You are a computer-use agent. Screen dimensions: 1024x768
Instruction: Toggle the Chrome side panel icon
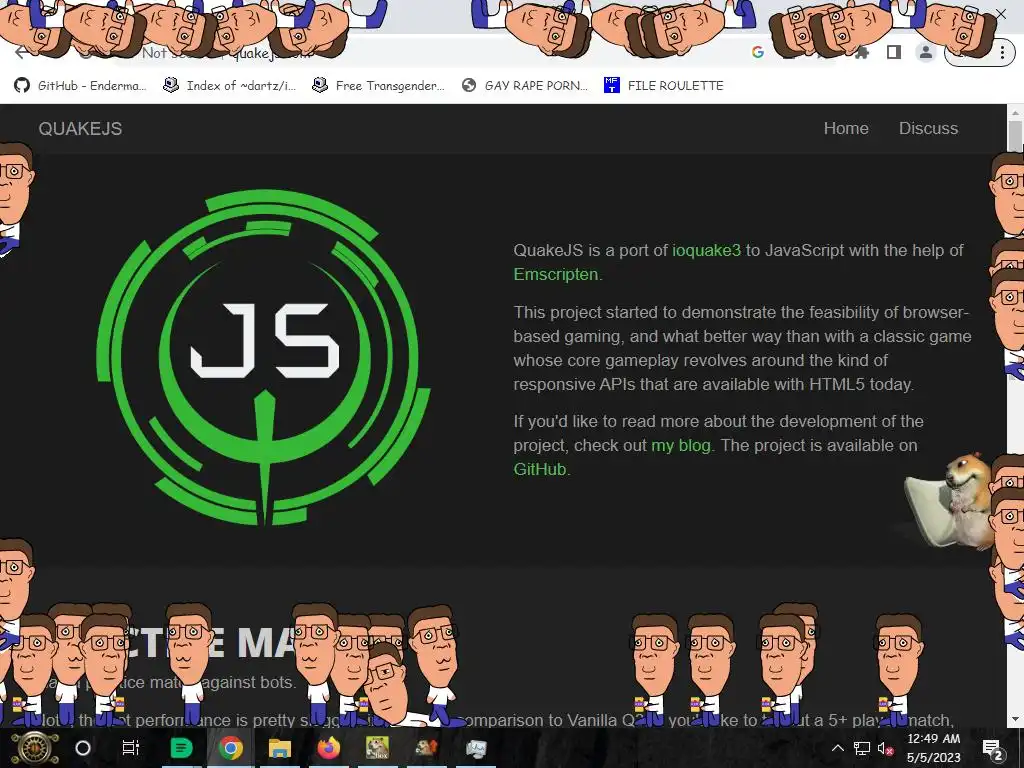pos(894,52)
